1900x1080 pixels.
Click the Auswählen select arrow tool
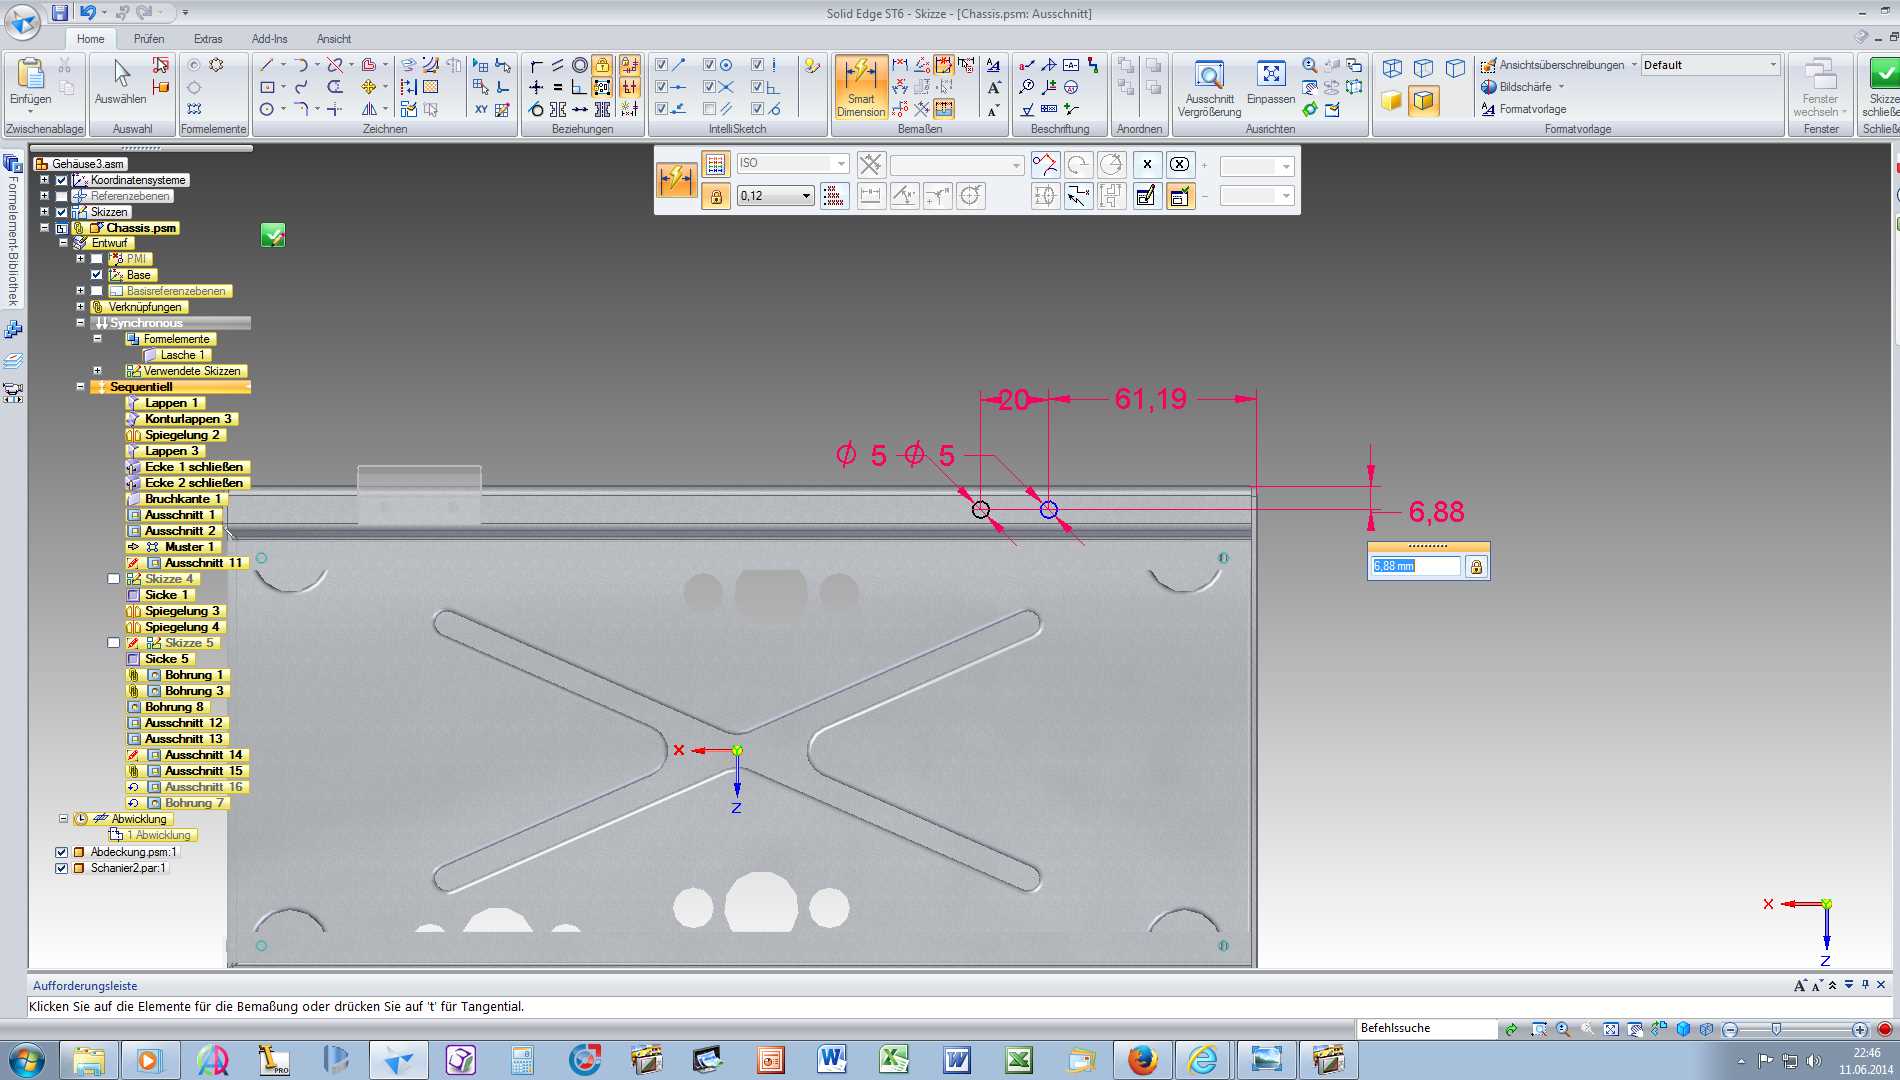(120, 82)
